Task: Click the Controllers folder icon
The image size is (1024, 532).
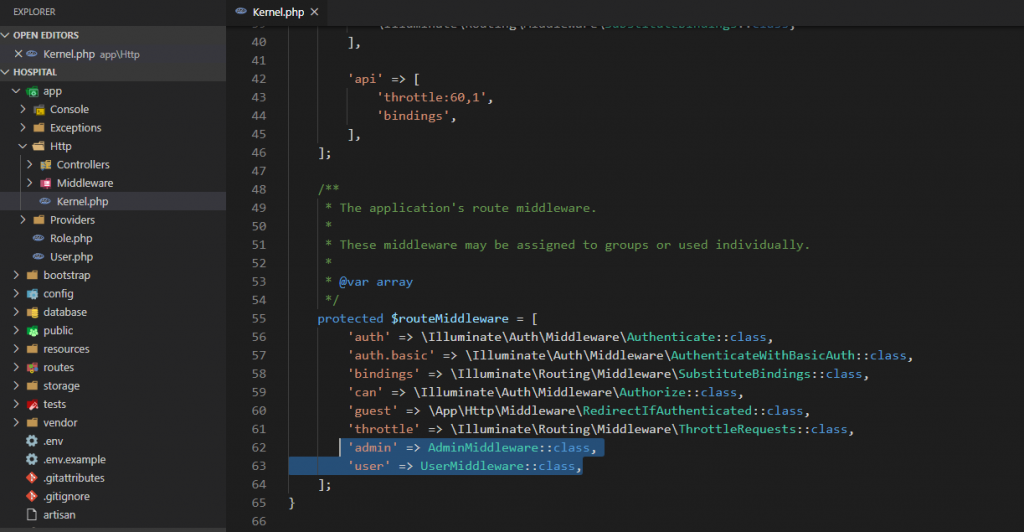Action: coord(45,164)
